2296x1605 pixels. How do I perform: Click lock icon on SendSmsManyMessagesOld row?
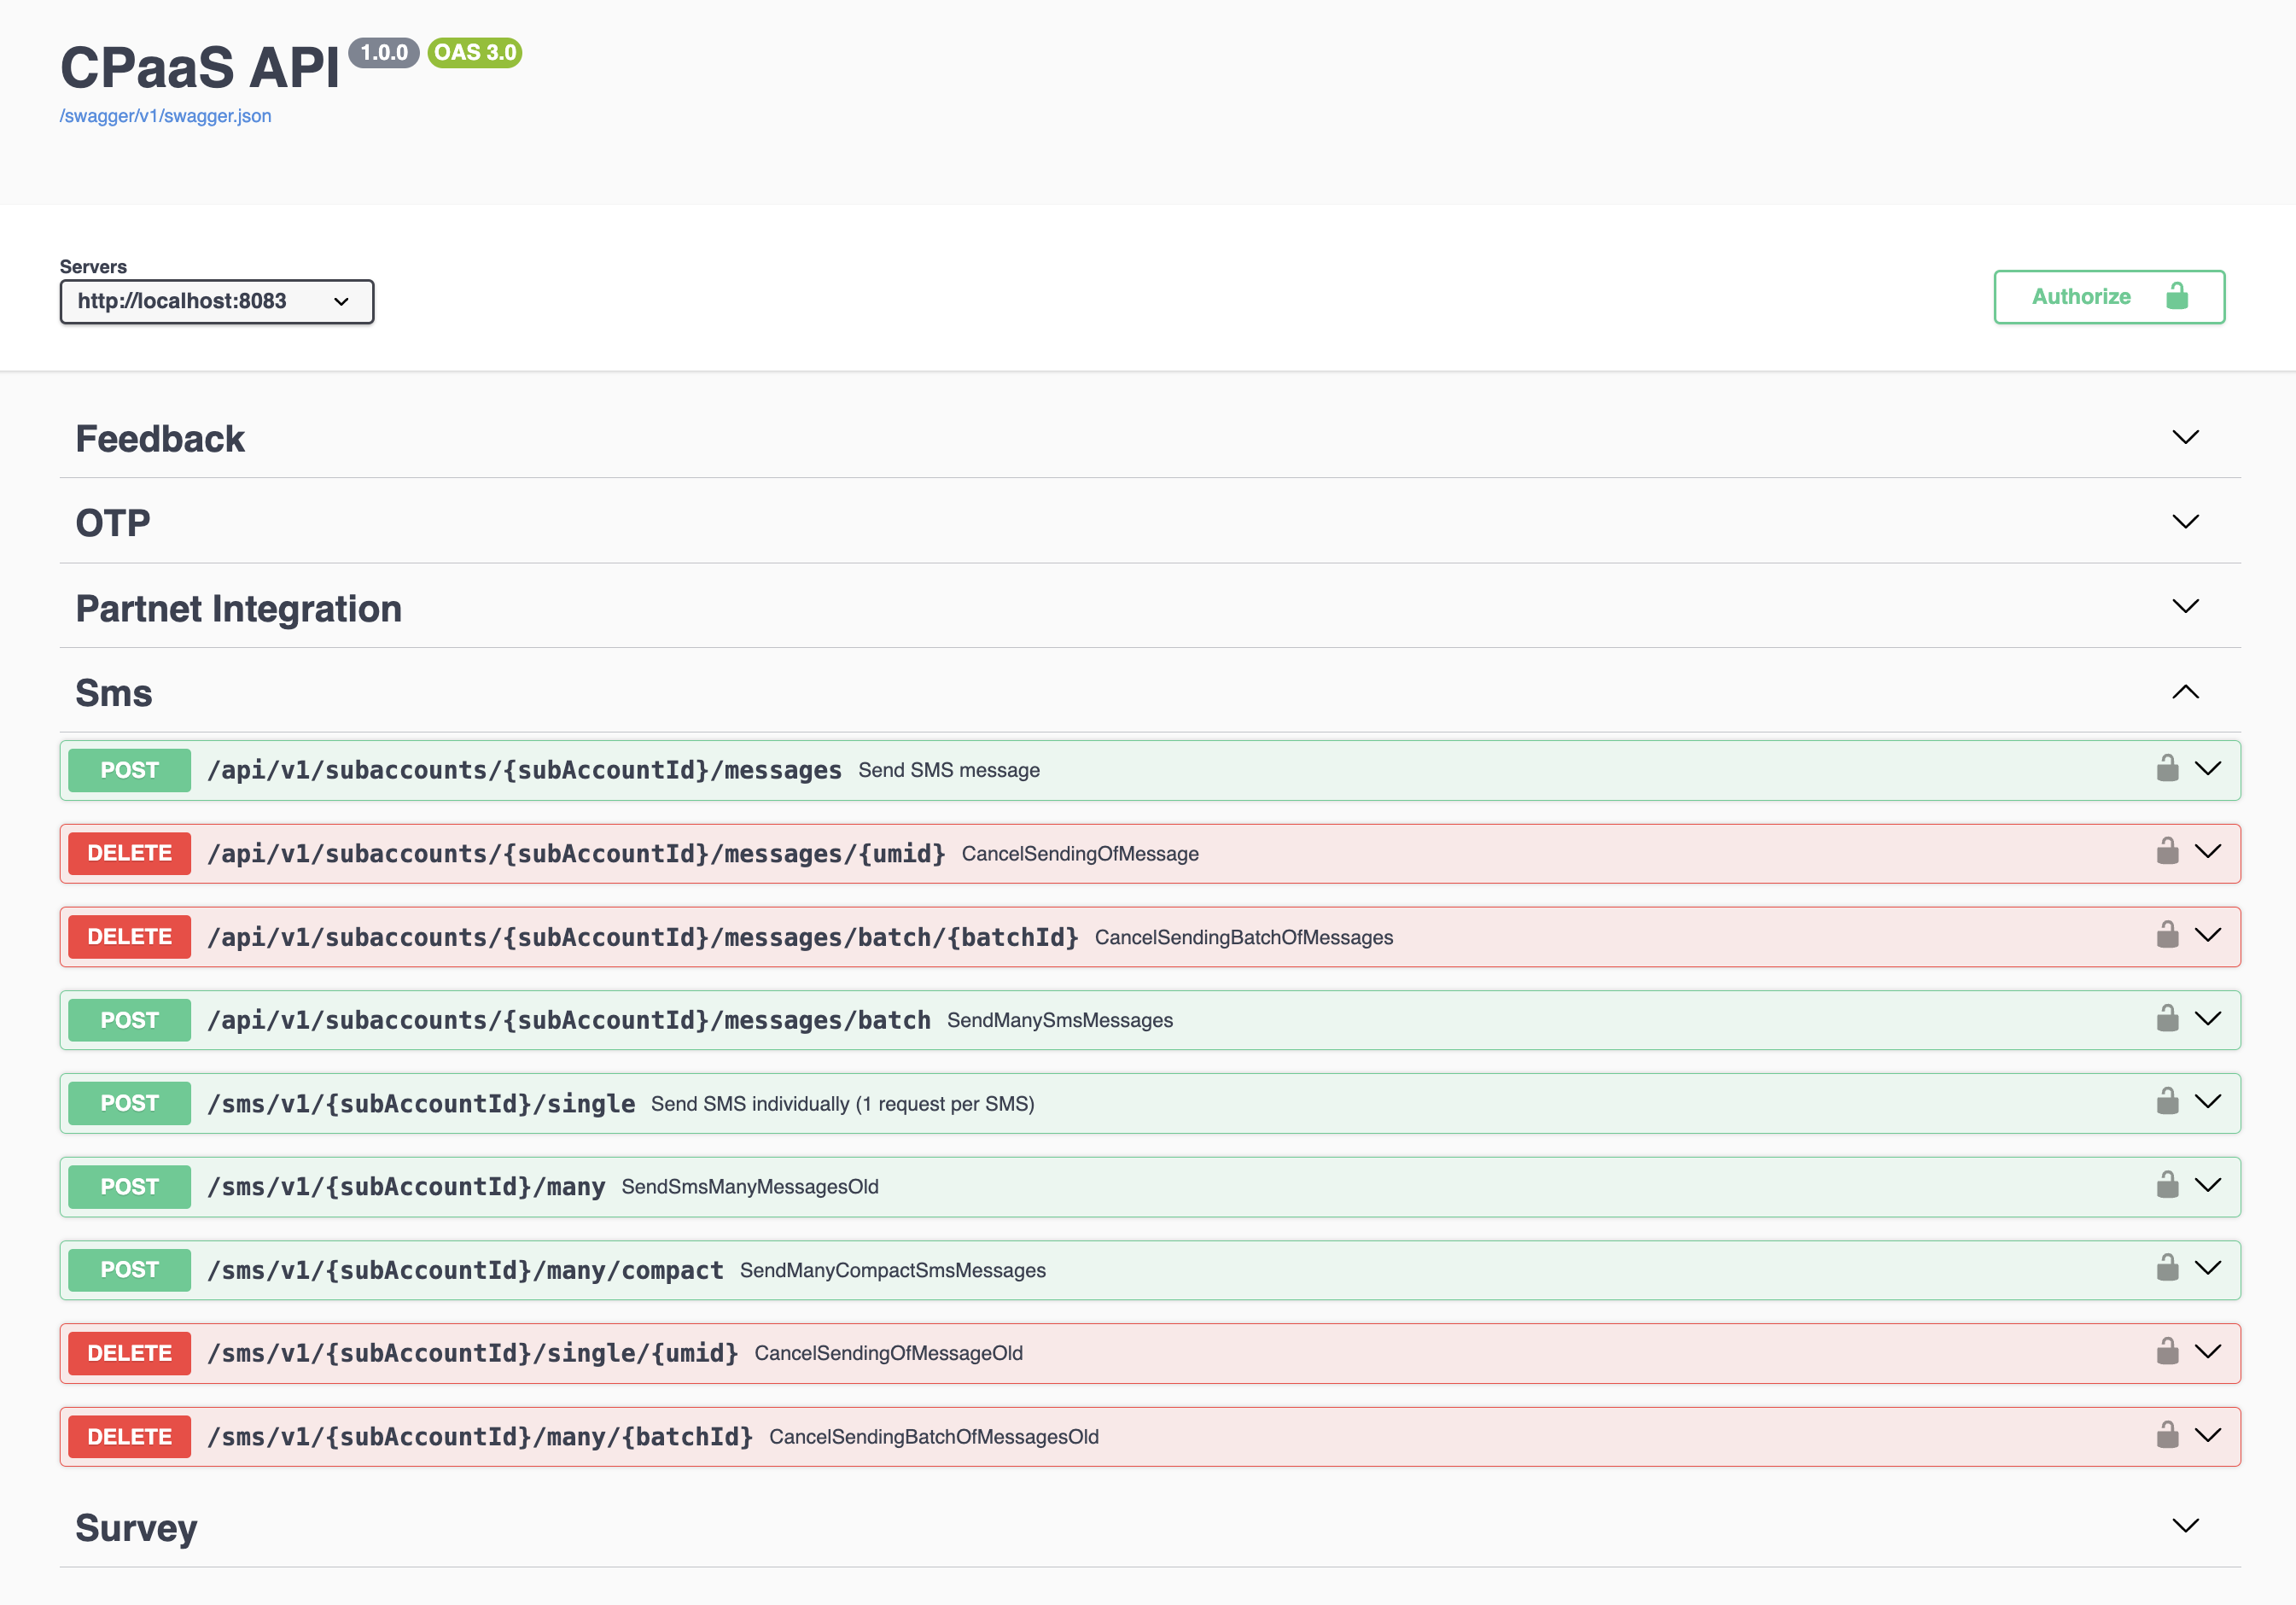tap(2167, 1185)
